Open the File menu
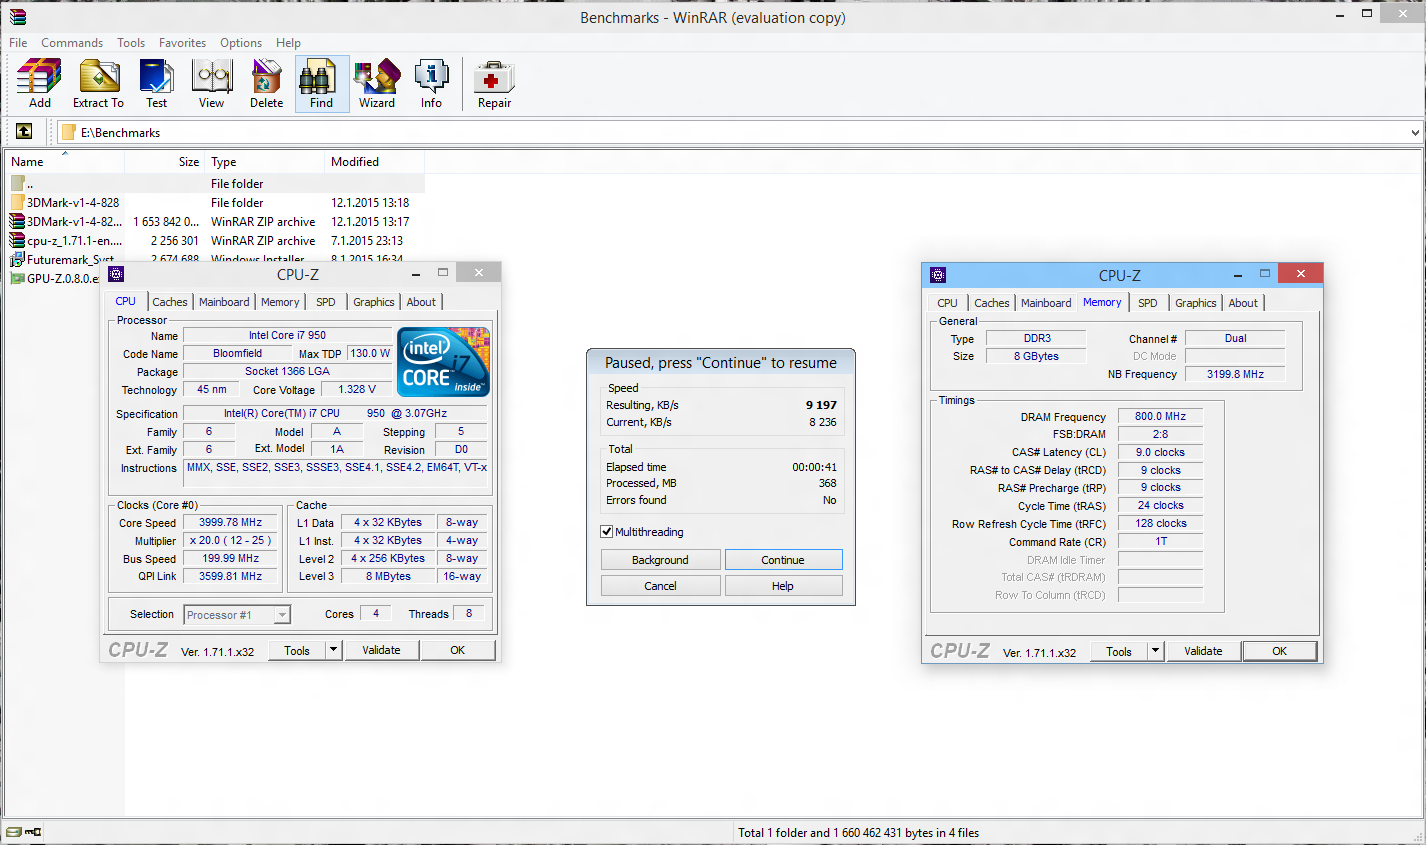This screenshot has width=1426, height=845. 18,43
